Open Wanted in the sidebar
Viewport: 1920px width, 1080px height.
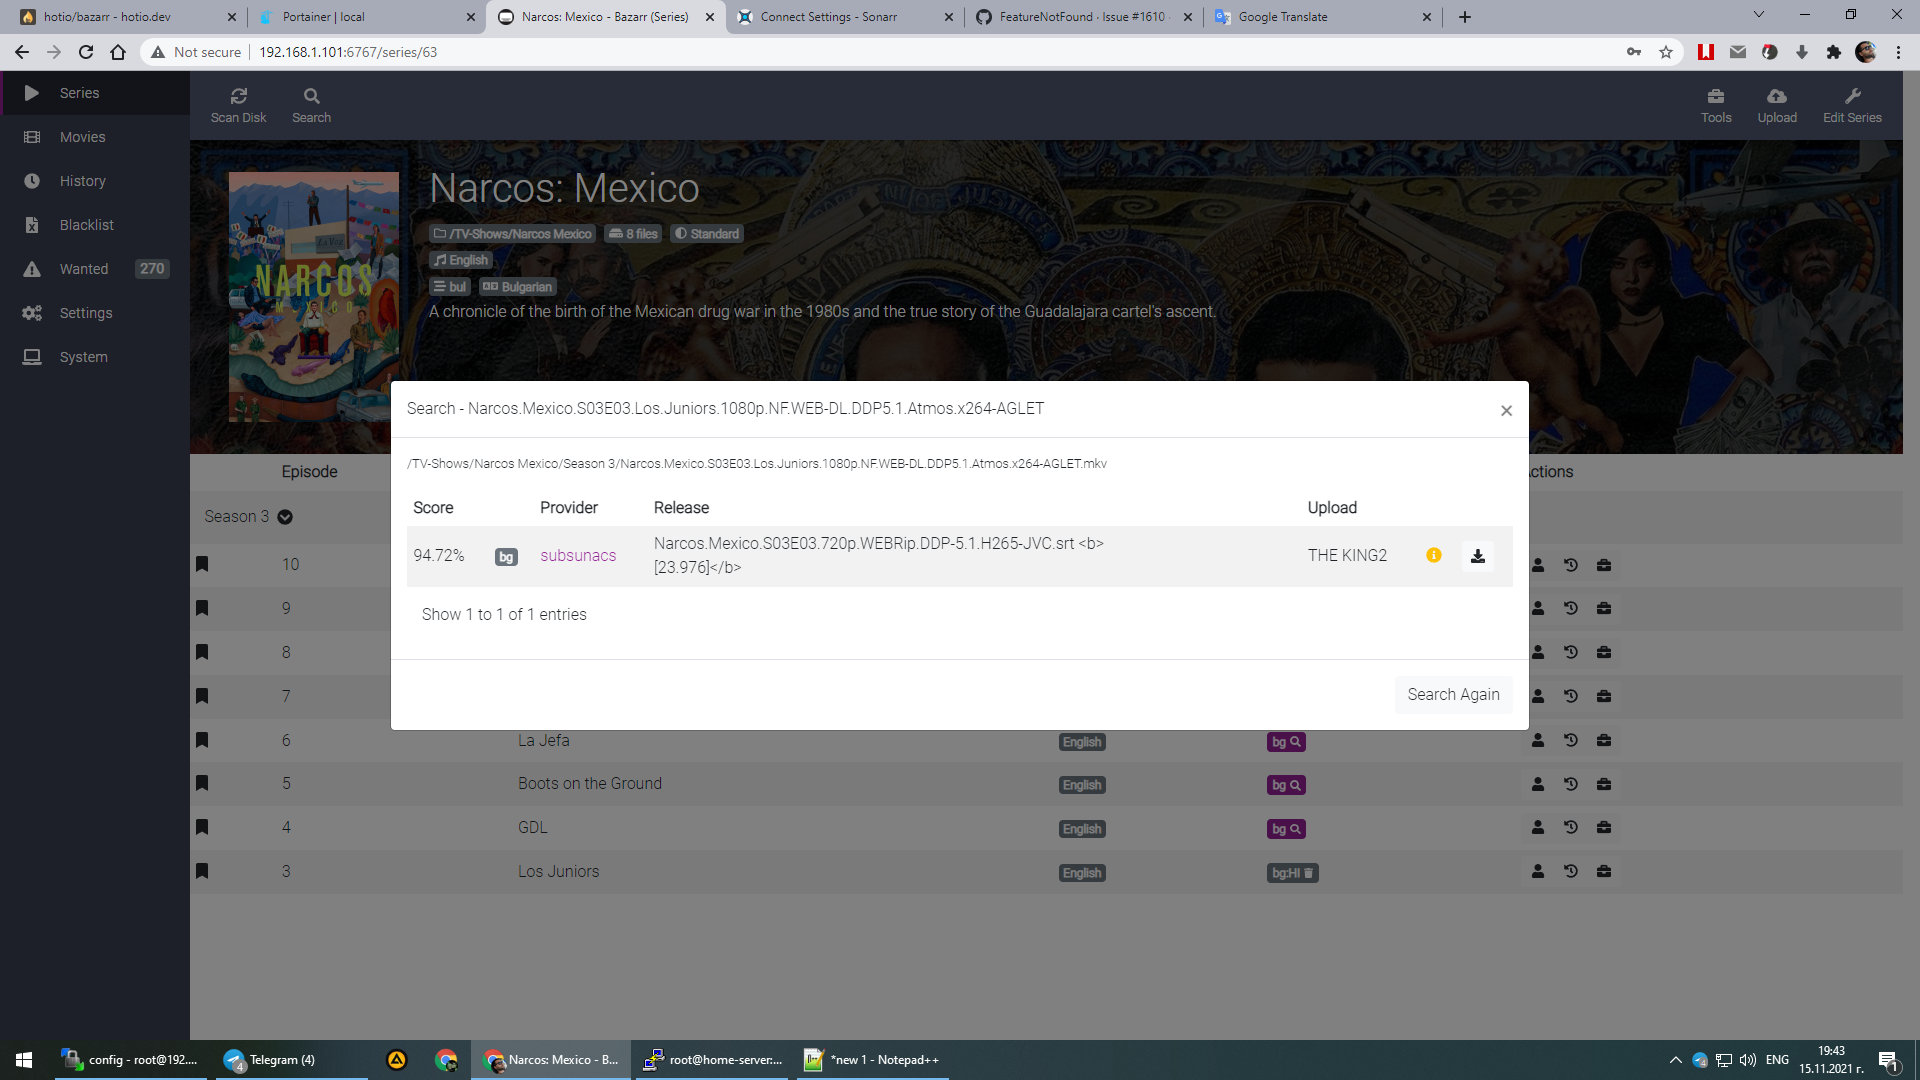coord(84,269)
